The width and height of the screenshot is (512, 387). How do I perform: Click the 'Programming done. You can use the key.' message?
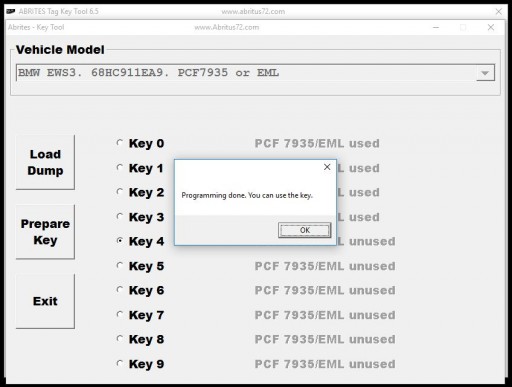[247, 195]
